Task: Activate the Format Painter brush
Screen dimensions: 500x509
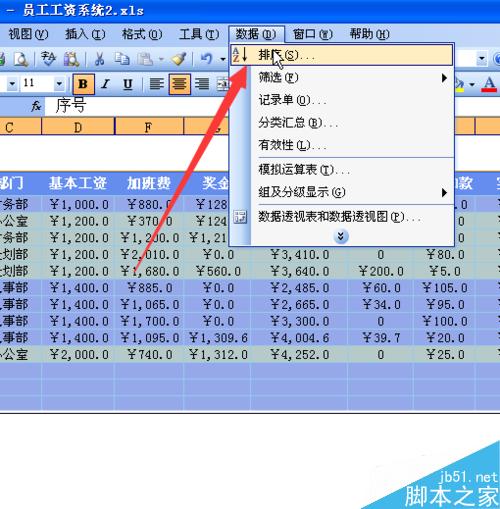Action: (179, 59)
